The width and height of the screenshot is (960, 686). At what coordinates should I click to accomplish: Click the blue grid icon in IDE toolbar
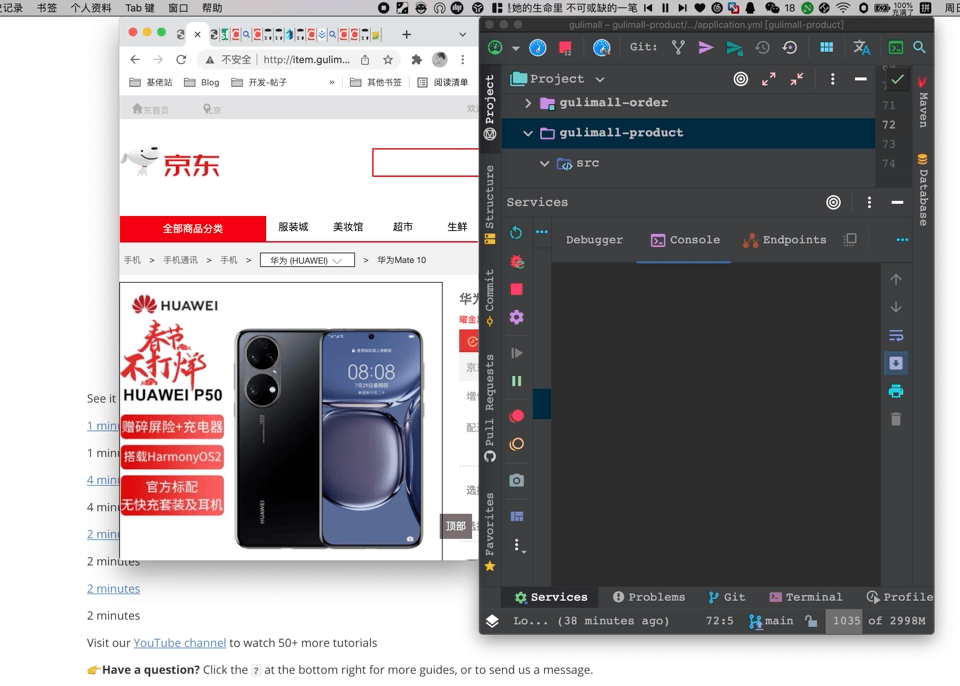tap(827, 47)
